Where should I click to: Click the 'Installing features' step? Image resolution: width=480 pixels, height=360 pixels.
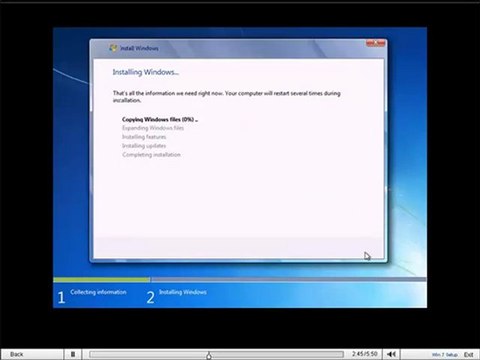pos(144,137)
